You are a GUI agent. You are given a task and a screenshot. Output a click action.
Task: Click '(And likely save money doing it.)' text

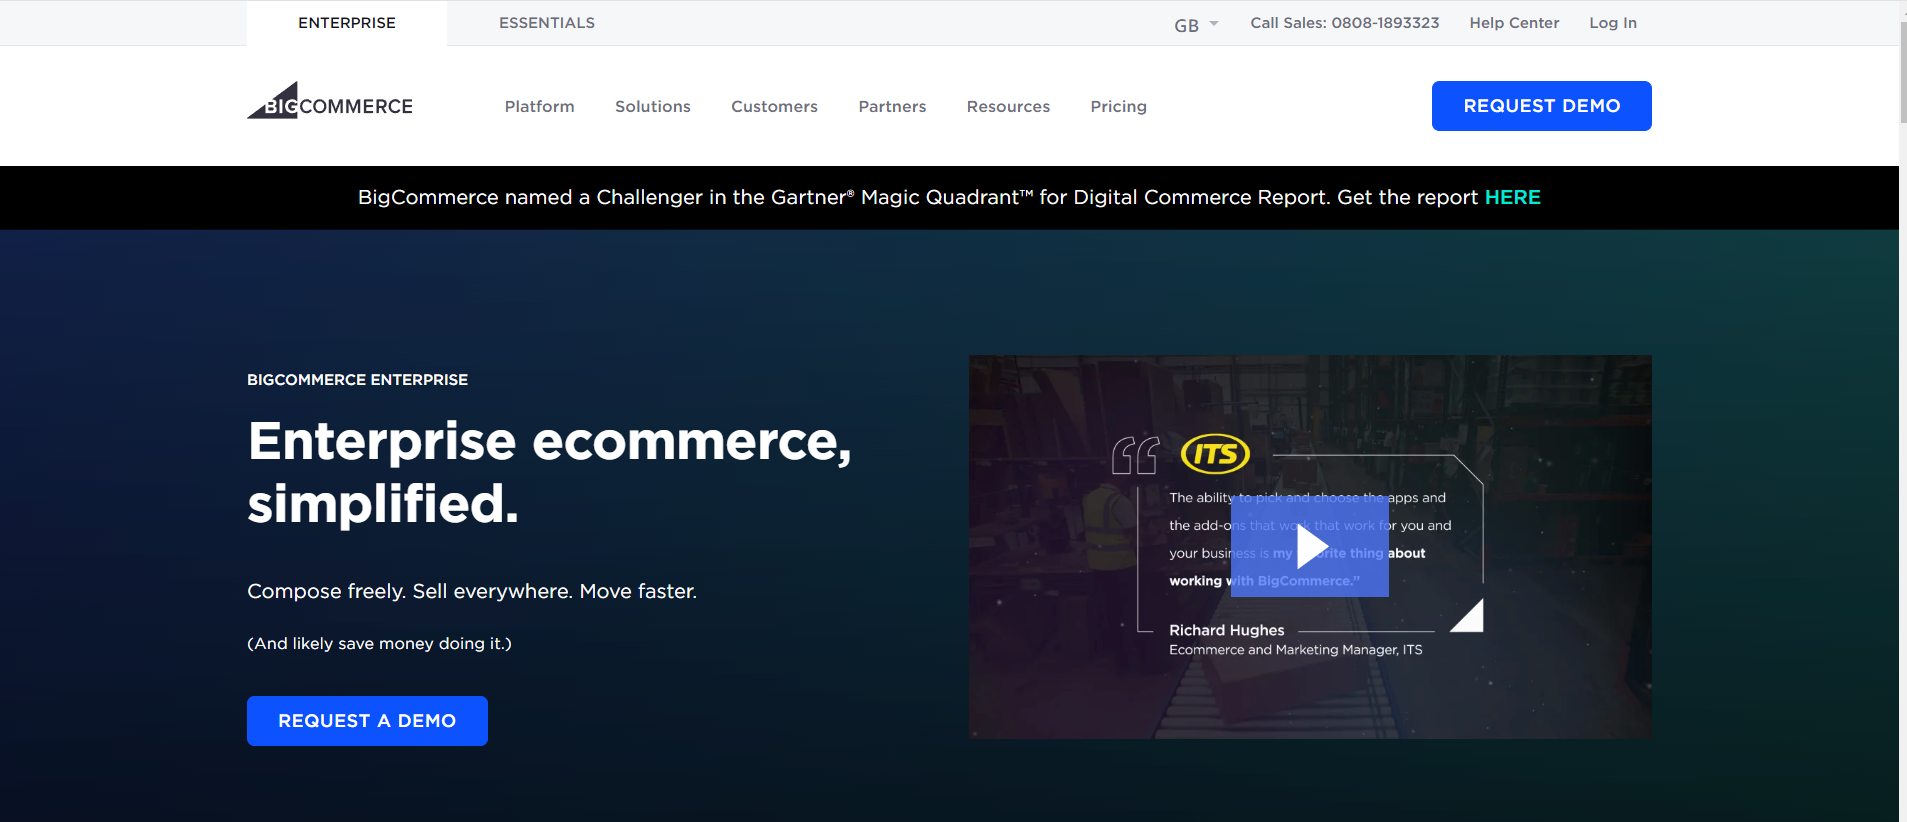[379, 644]
